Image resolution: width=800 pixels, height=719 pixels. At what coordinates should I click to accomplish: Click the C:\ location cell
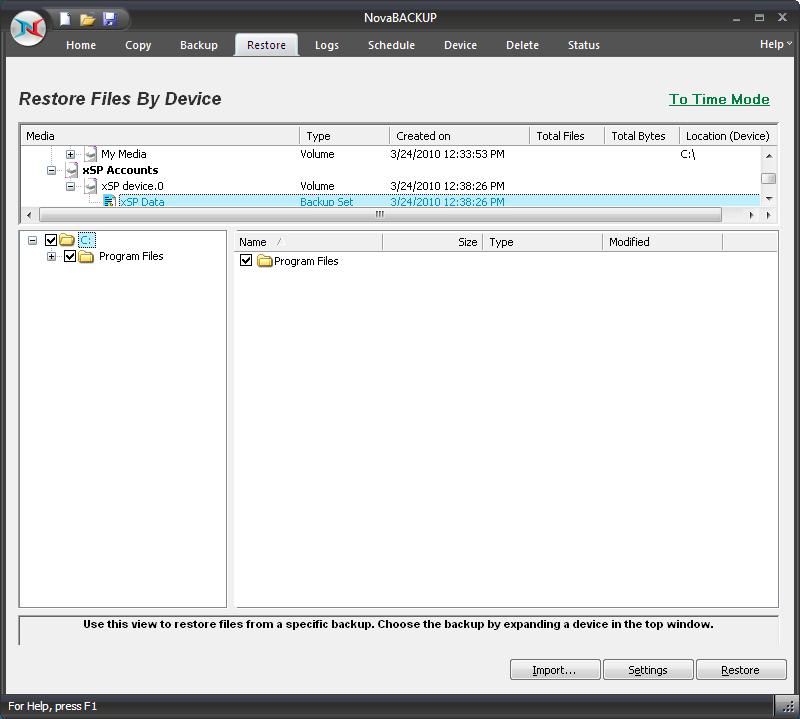pos(688,154)
